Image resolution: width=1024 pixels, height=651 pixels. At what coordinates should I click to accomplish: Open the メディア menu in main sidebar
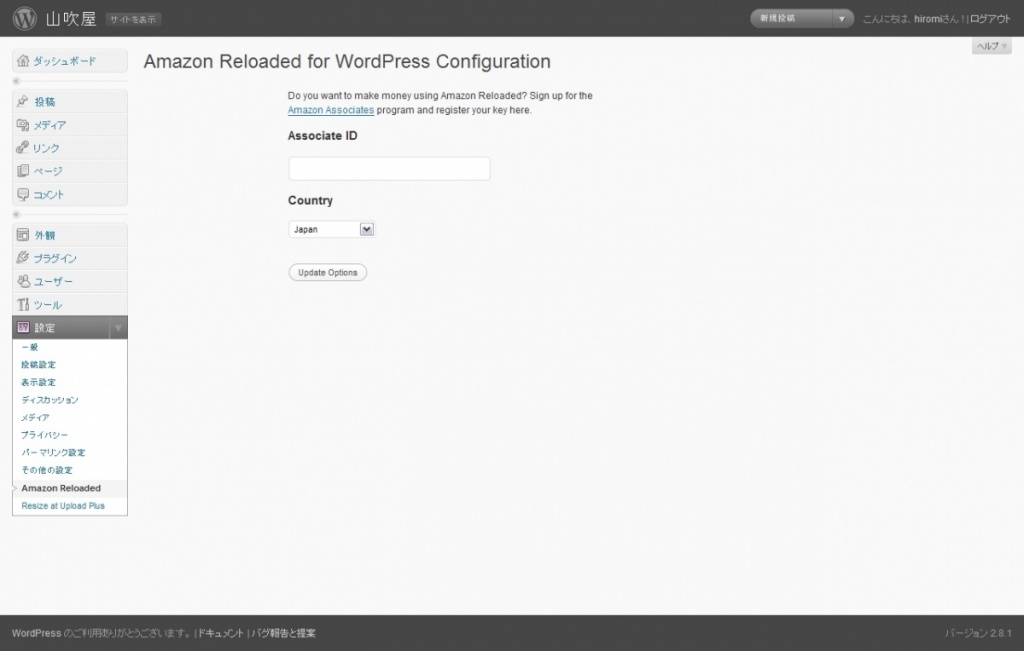tap(50, 125)
